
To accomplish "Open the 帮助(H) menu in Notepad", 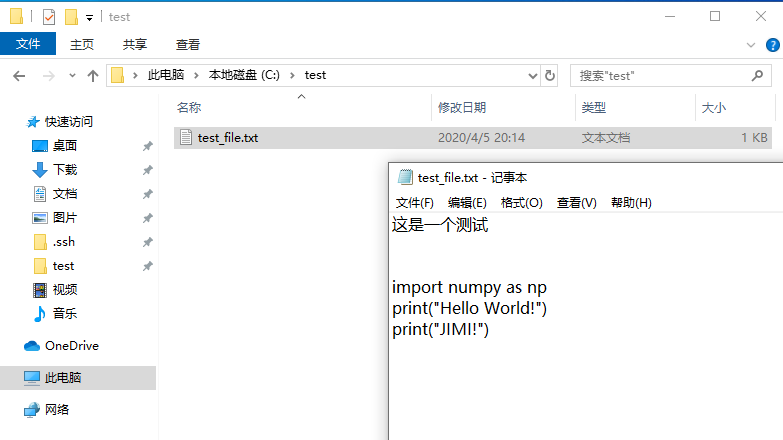I will 631,203.
